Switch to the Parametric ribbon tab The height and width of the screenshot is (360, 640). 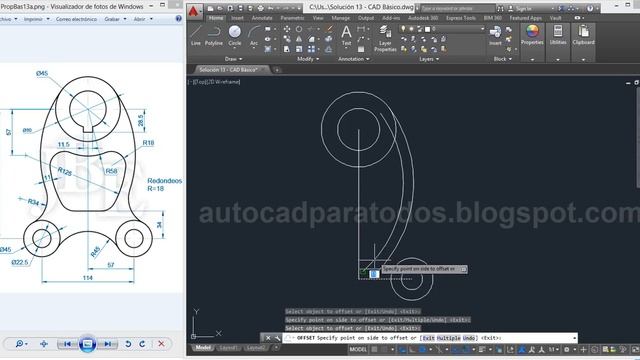pos(292,18)
